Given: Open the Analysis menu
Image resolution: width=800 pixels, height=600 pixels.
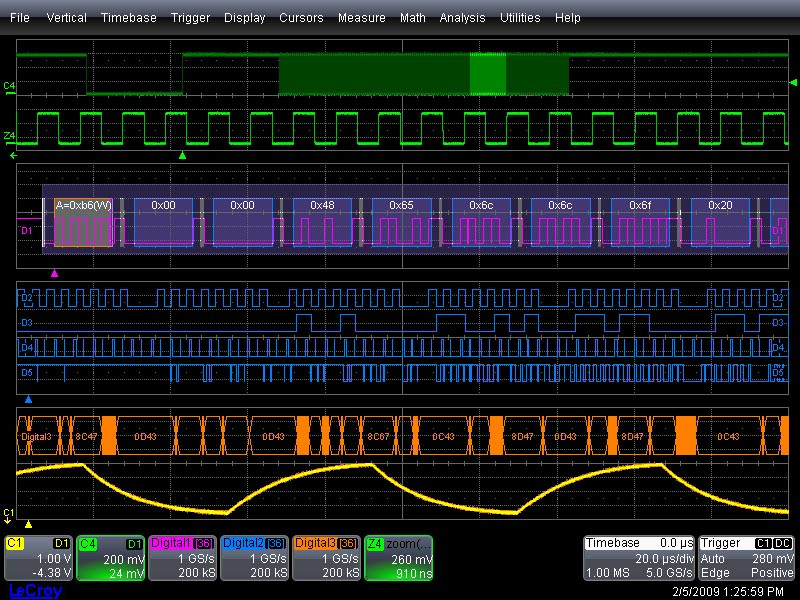Looking at the screenshot, I should click(462, 18).
